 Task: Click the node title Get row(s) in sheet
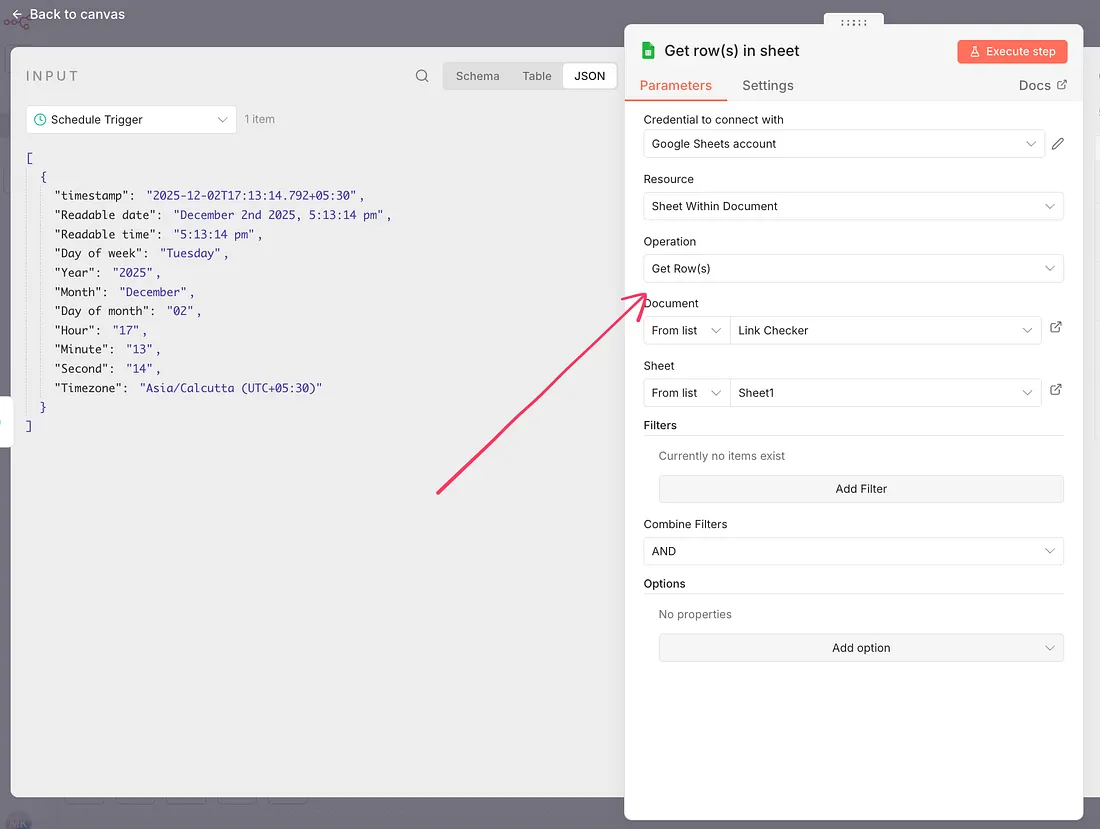[732, 51]
